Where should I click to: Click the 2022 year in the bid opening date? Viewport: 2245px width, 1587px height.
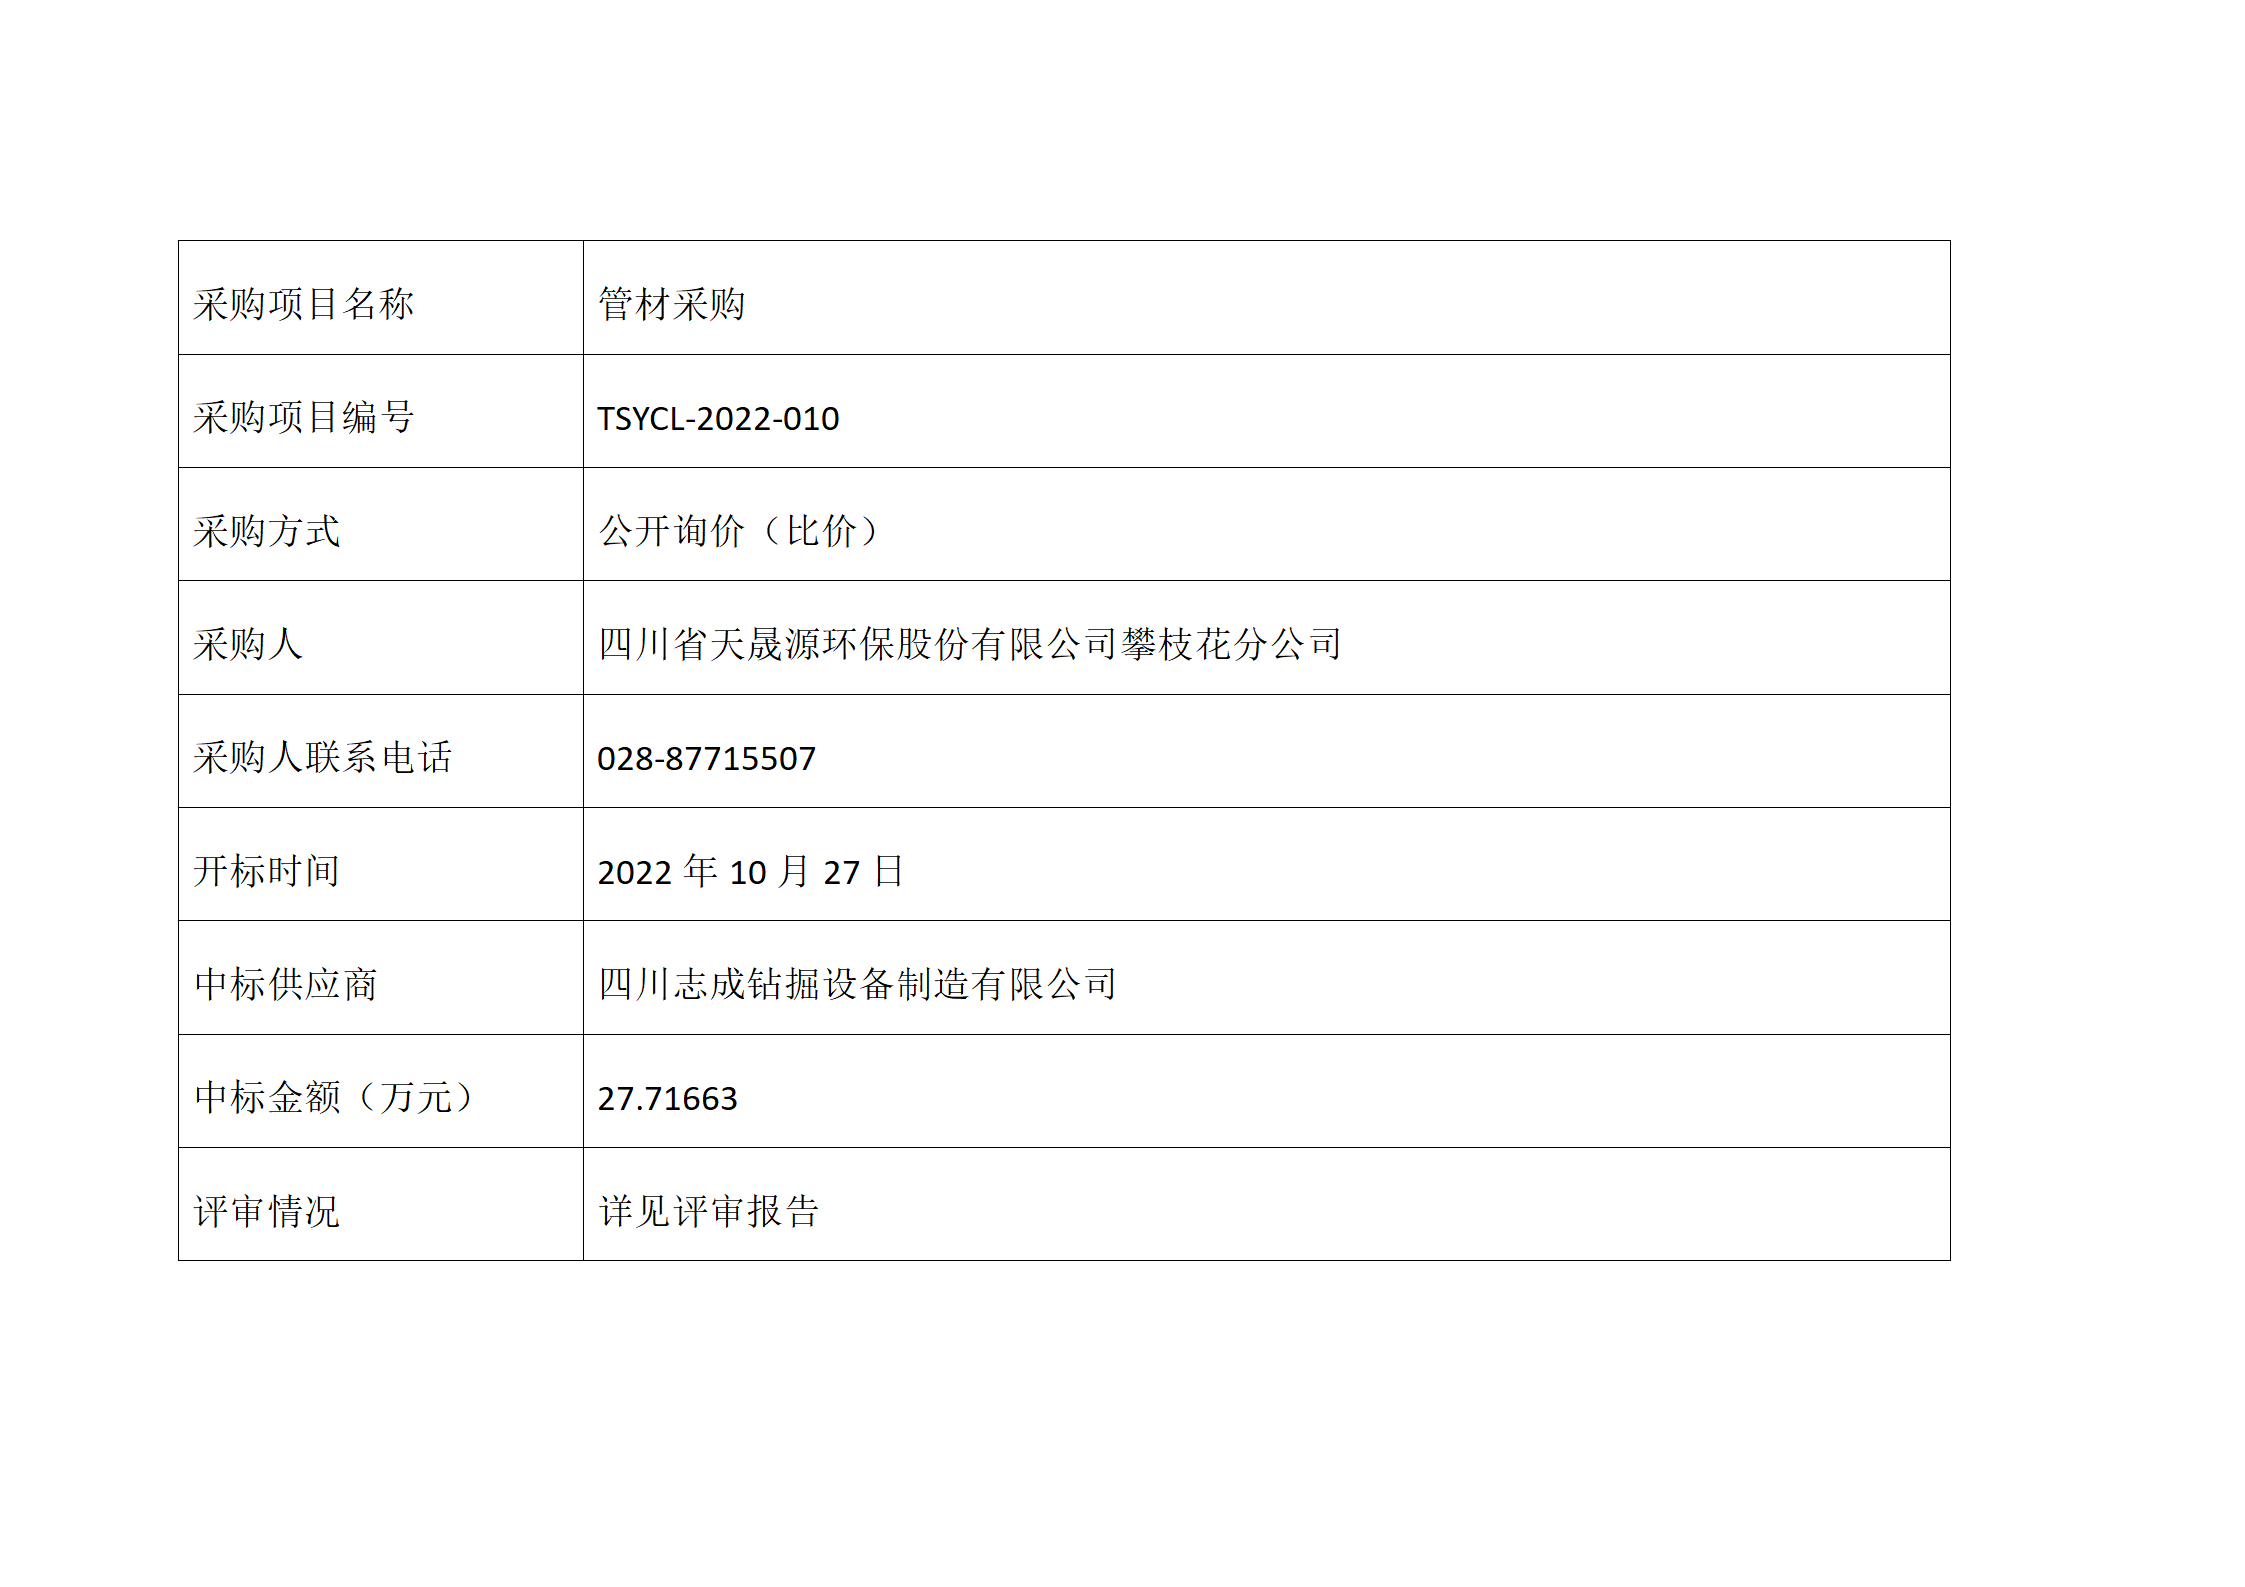634,873
